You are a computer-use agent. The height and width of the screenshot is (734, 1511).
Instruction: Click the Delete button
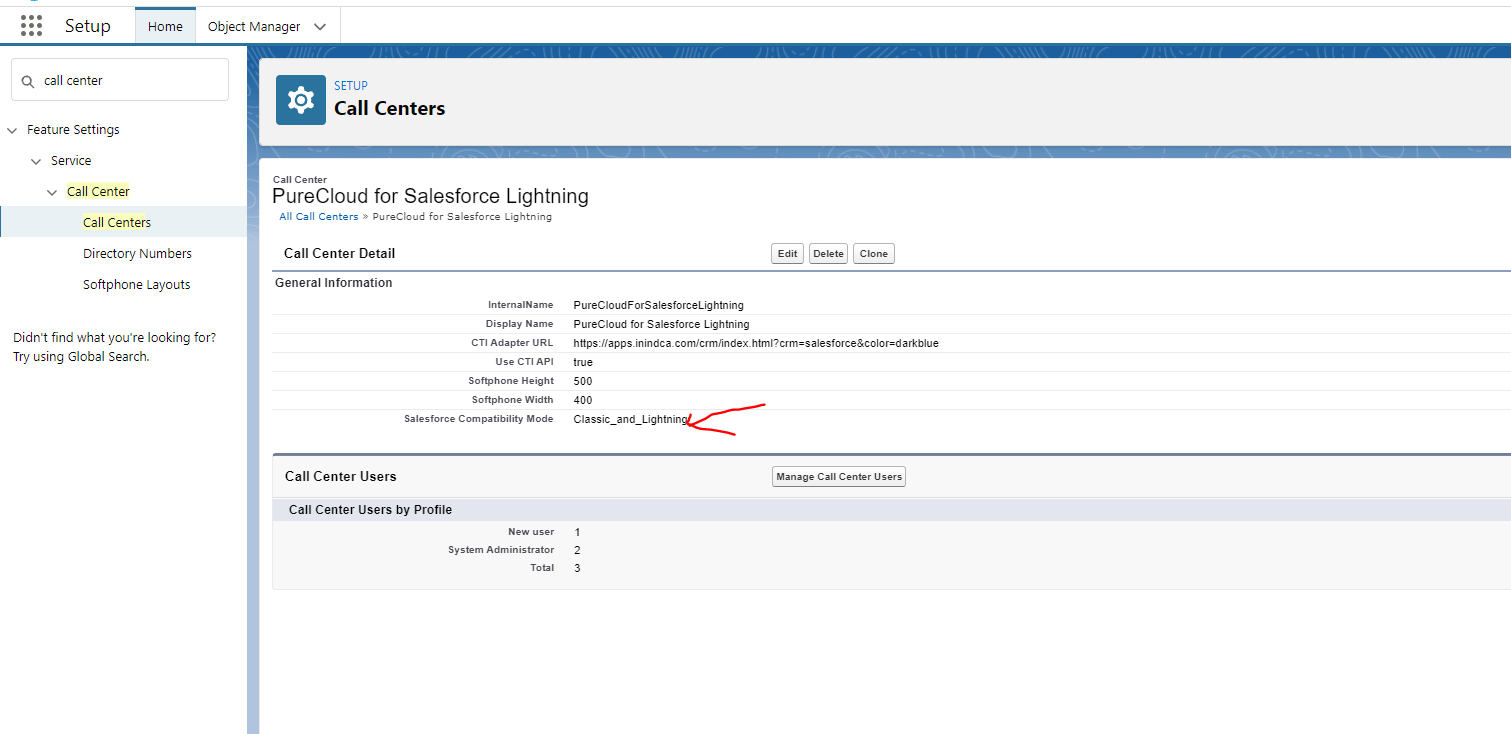828,254
